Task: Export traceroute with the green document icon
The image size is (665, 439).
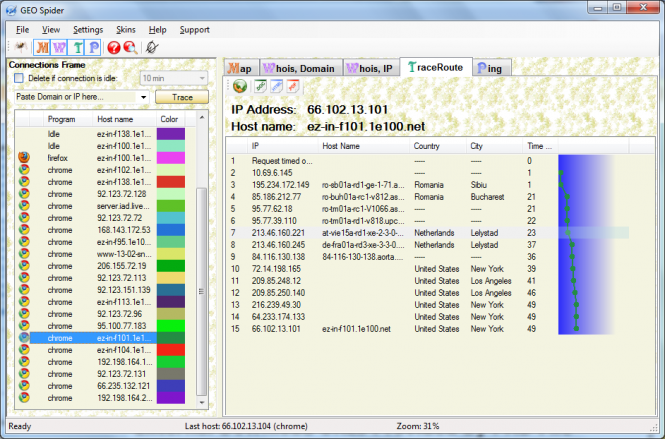Action: pos(260,86)
